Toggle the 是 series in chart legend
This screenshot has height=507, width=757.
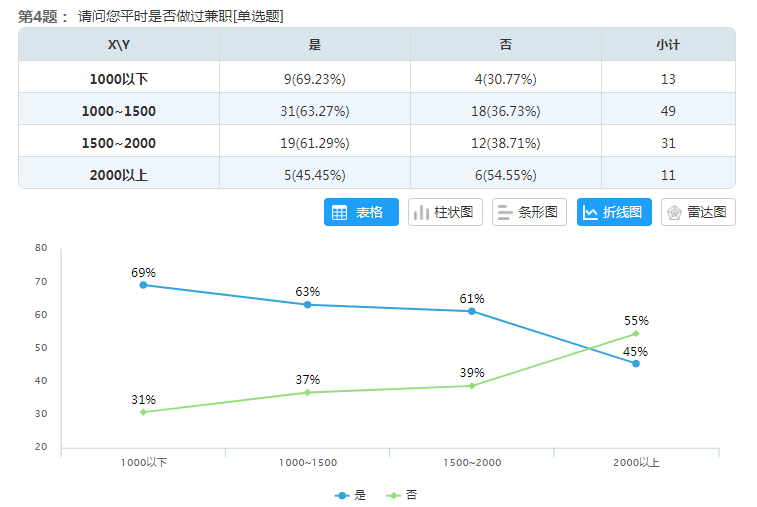[x=350, y=495]
